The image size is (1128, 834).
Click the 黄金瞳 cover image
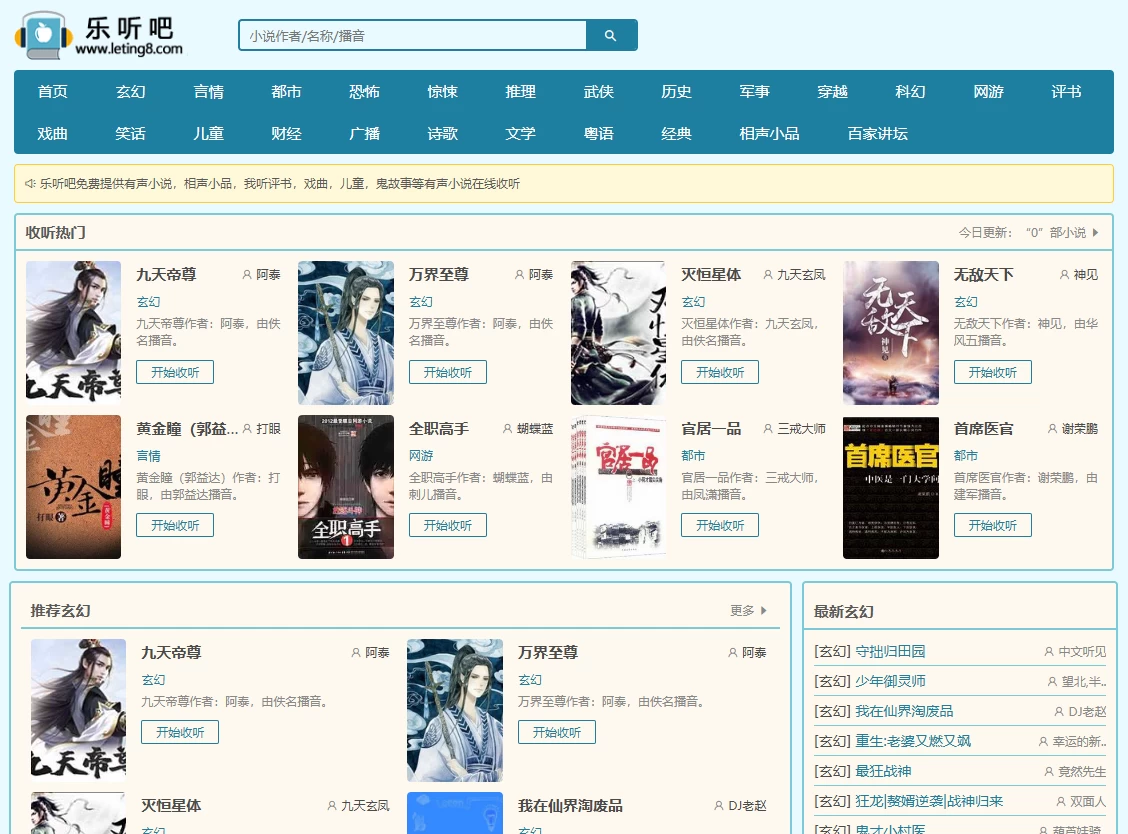[73, 487]
